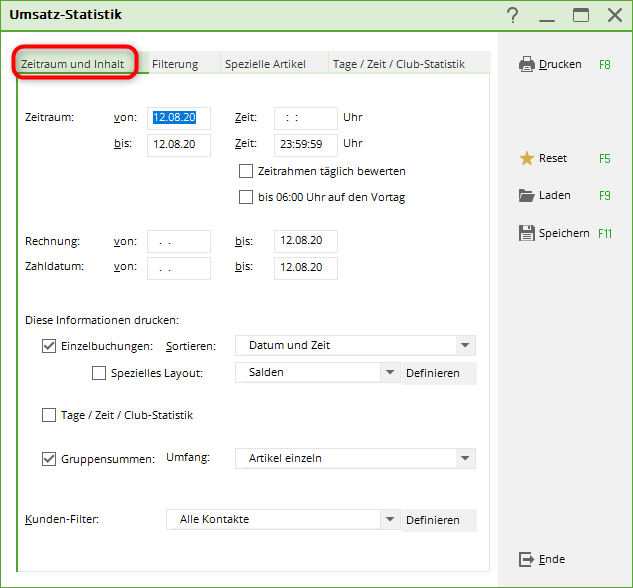Enable Zeitrahmen täglich bewerten checkbox
Image resolution: width=633 pixels, height=588 pixels.
click(246, 171)
